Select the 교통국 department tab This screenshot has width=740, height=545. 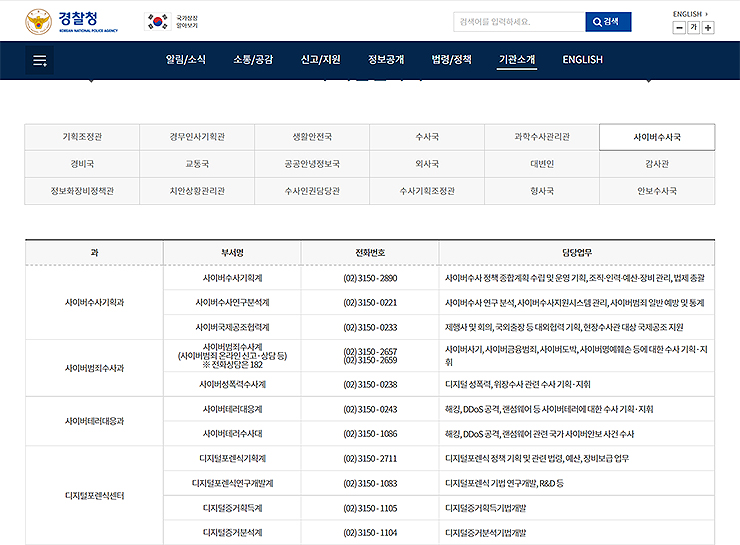pos(197,164)
